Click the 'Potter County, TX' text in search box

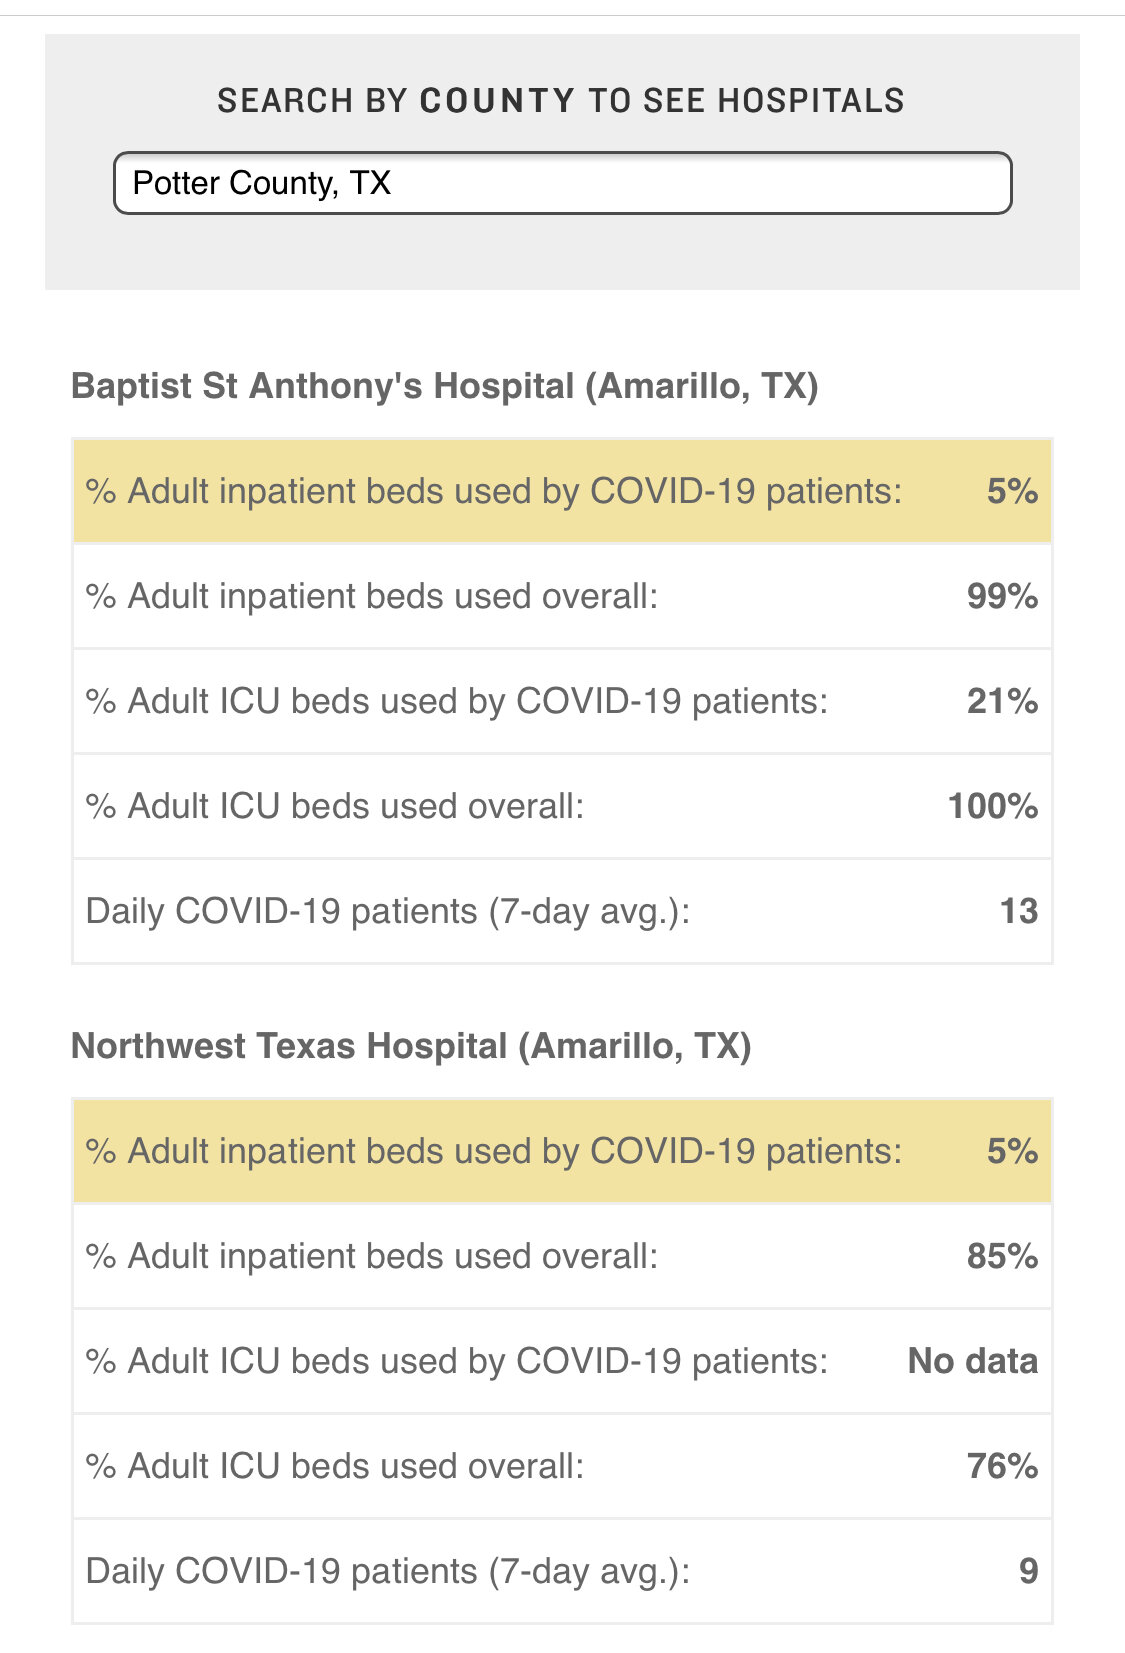coord(262,183)
